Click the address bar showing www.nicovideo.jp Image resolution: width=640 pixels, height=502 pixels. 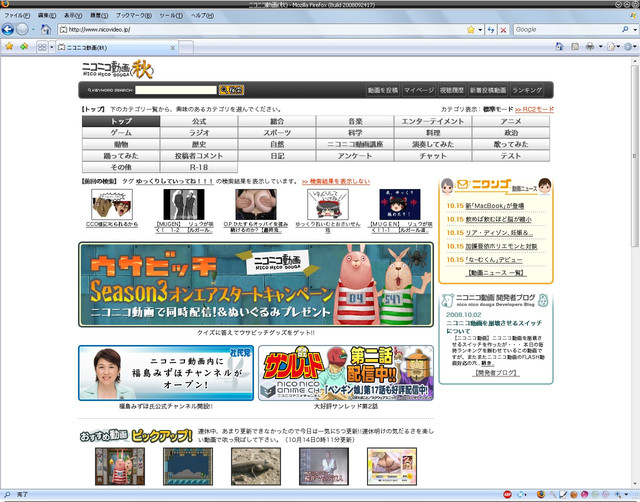(261, 29)
